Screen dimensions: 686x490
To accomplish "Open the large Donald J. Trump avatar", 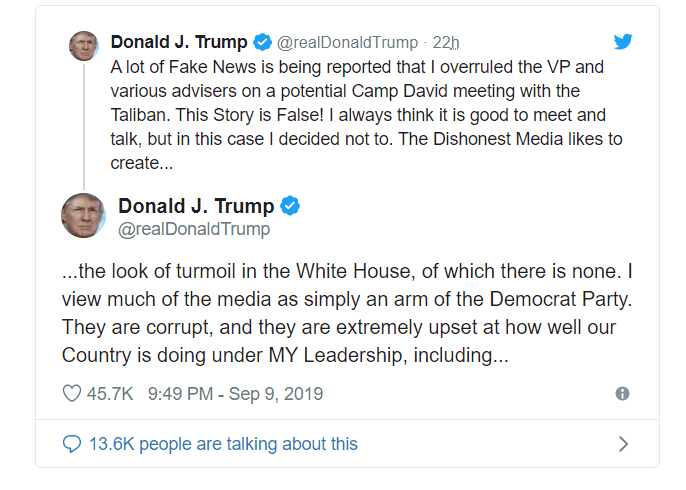I will pos(83,215).
